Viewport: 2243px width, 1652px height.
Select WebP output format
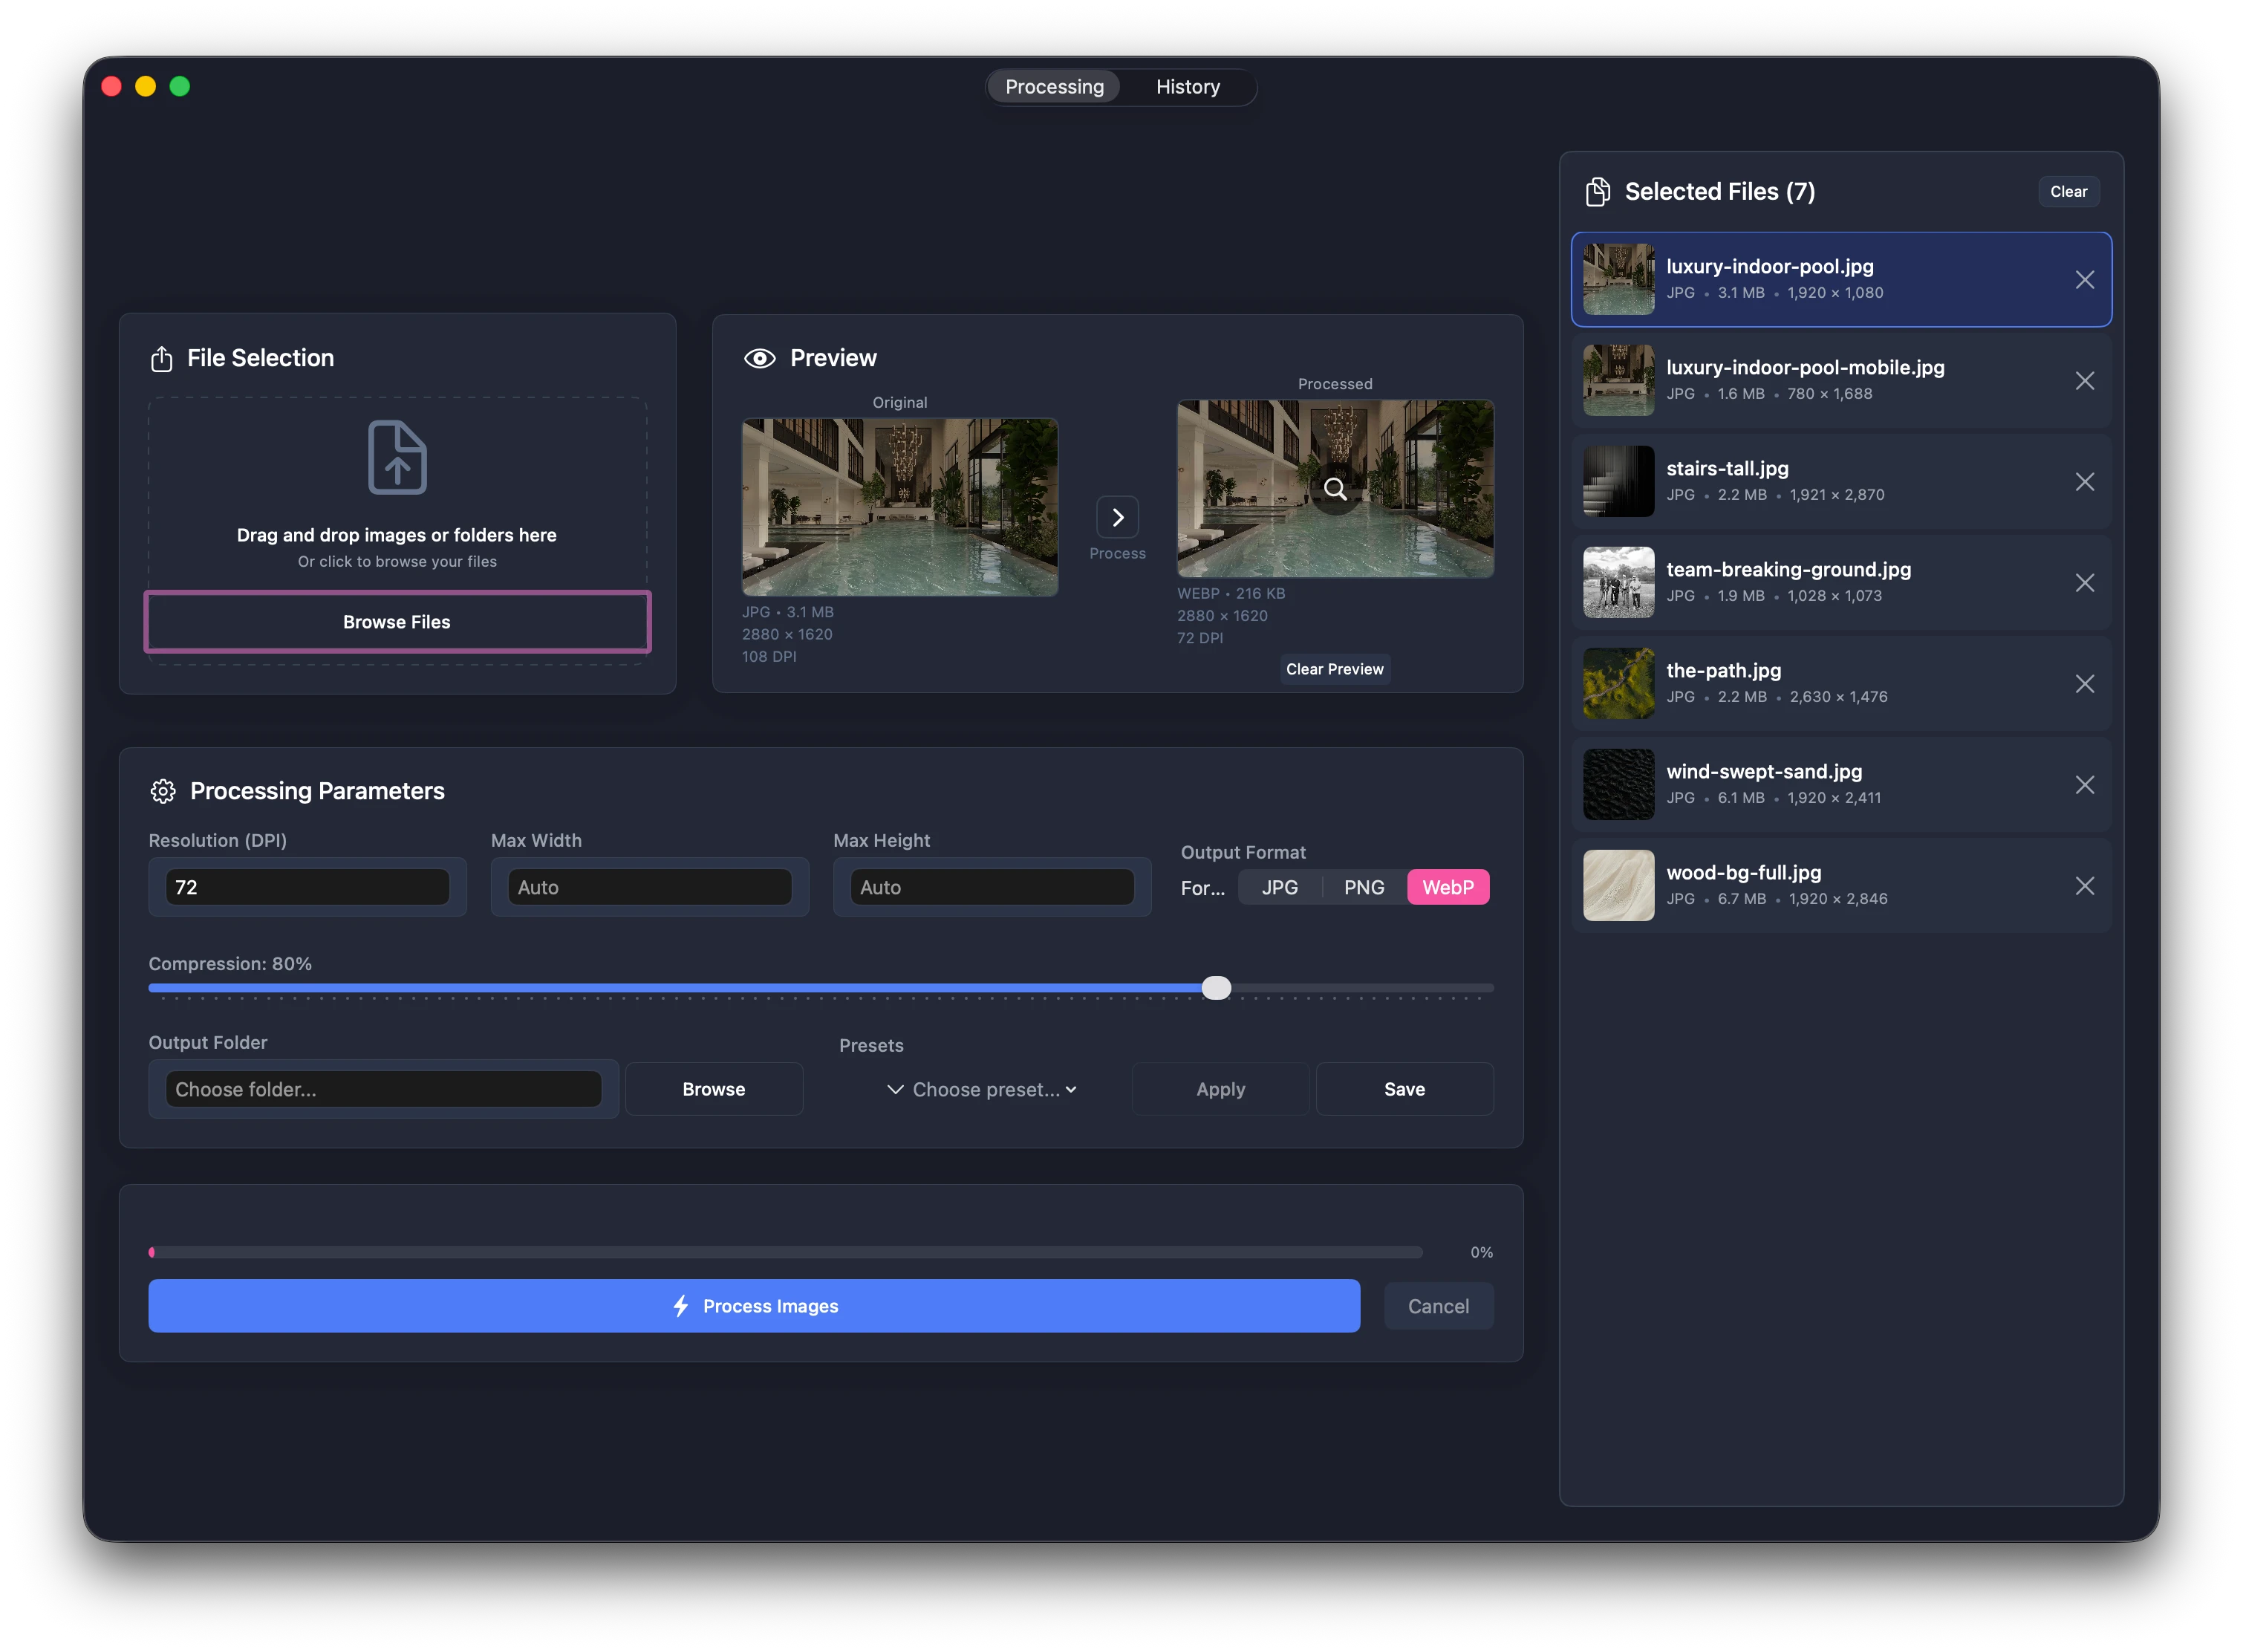pyautogui.click(x=1448, y=886)
